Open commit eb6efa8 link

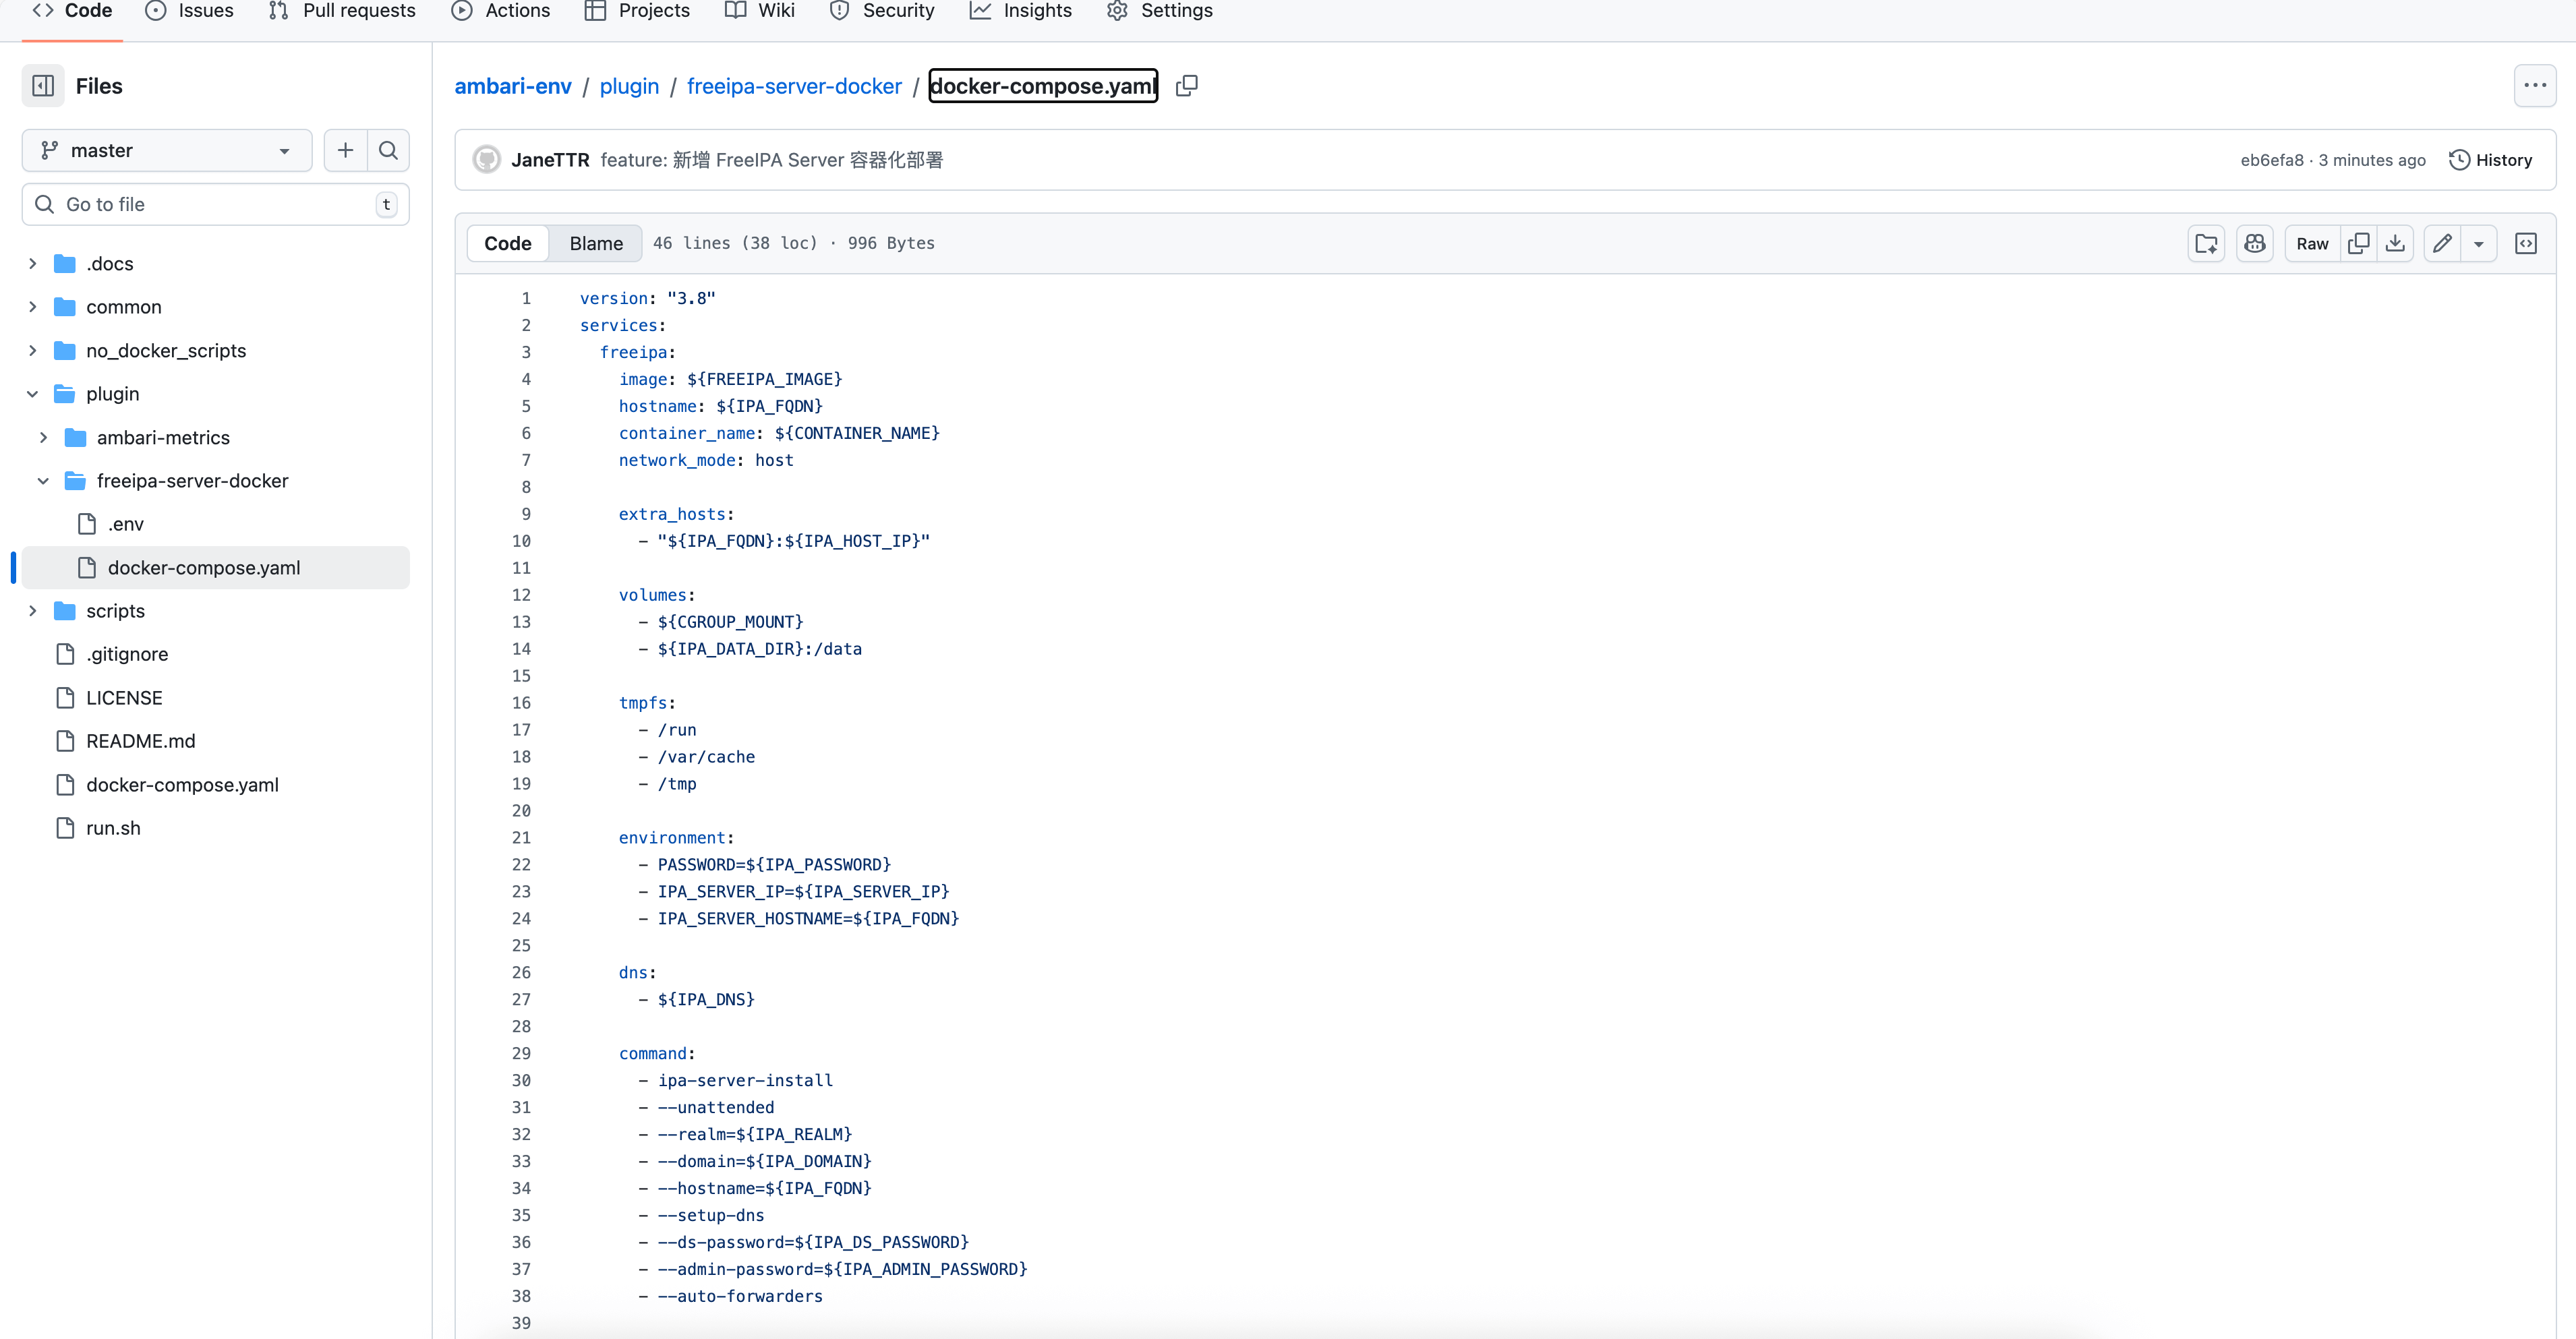coord(2271,160)
